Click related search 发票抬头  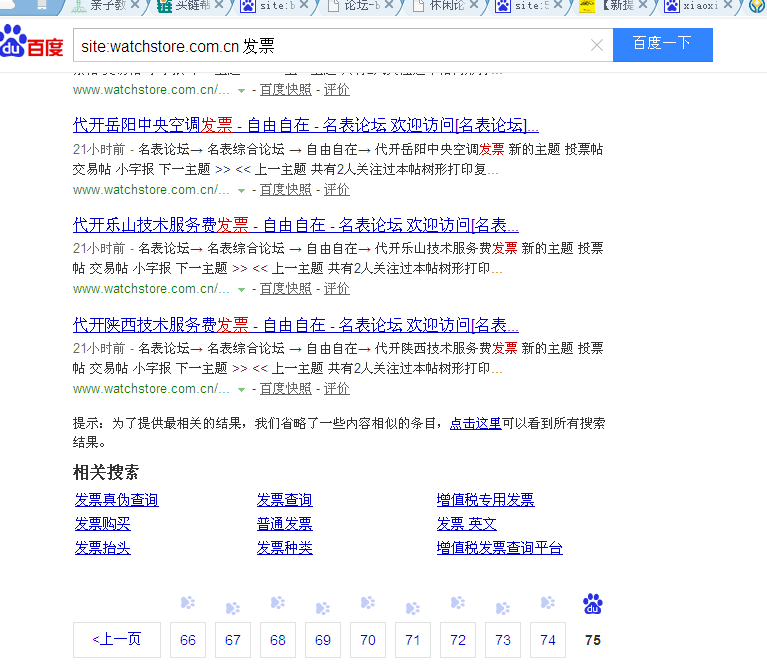102,547
